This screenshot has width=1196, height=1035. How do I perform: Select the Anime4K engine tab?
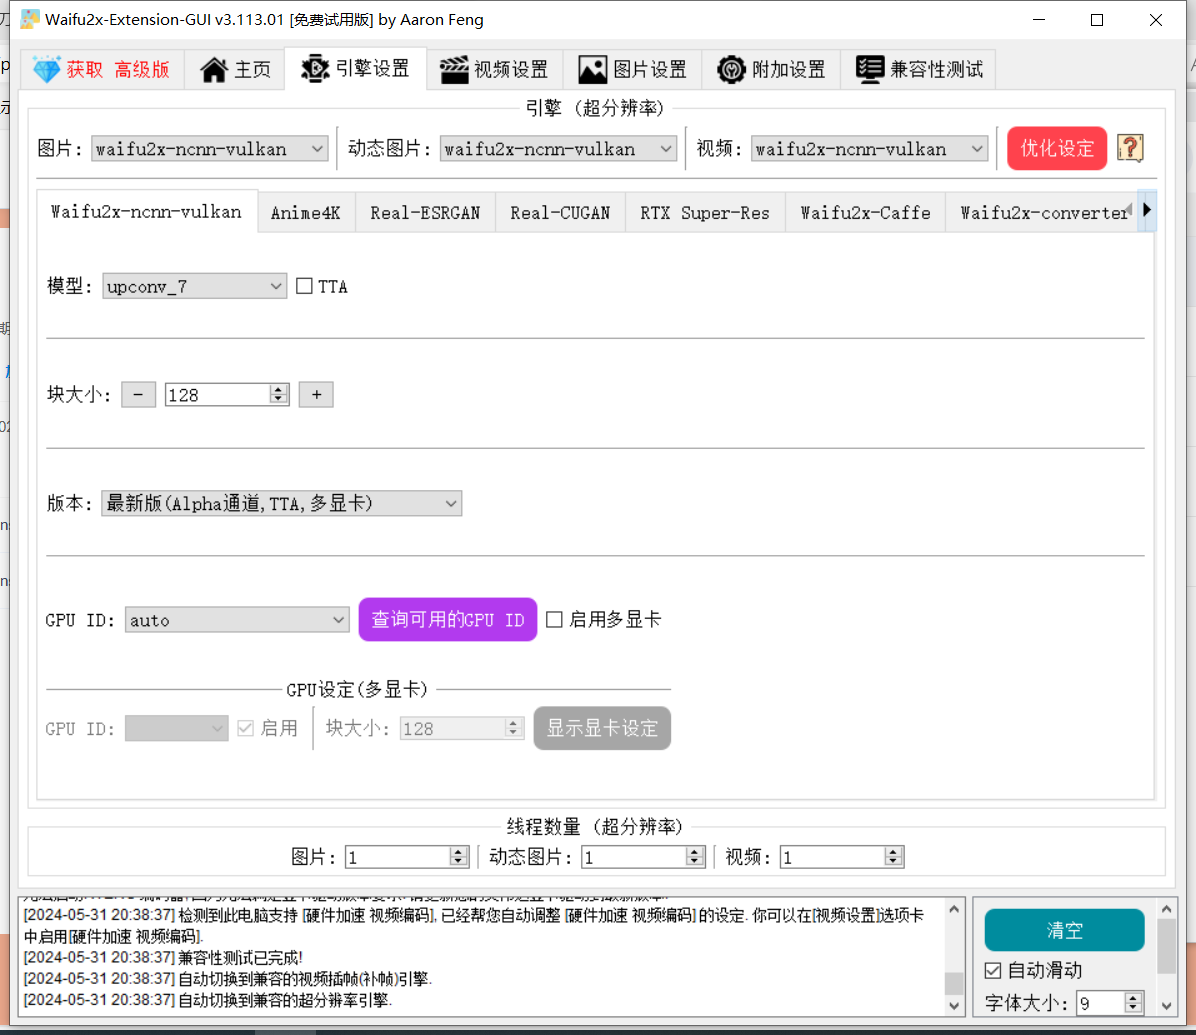tap(306, 213)
